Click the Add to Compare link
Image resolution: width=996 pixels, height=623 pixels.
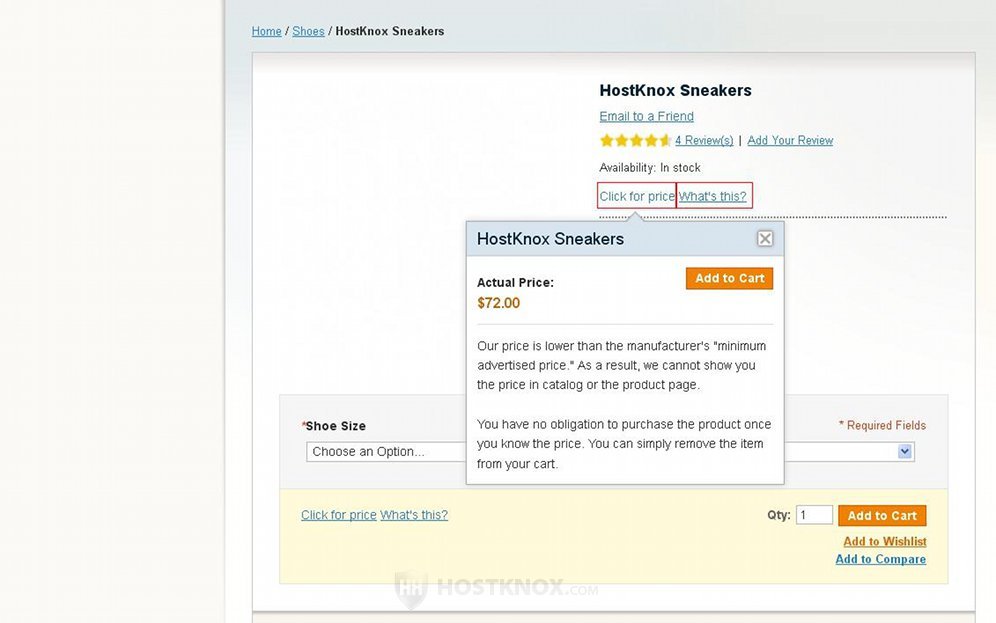click(x=880, y=559)
